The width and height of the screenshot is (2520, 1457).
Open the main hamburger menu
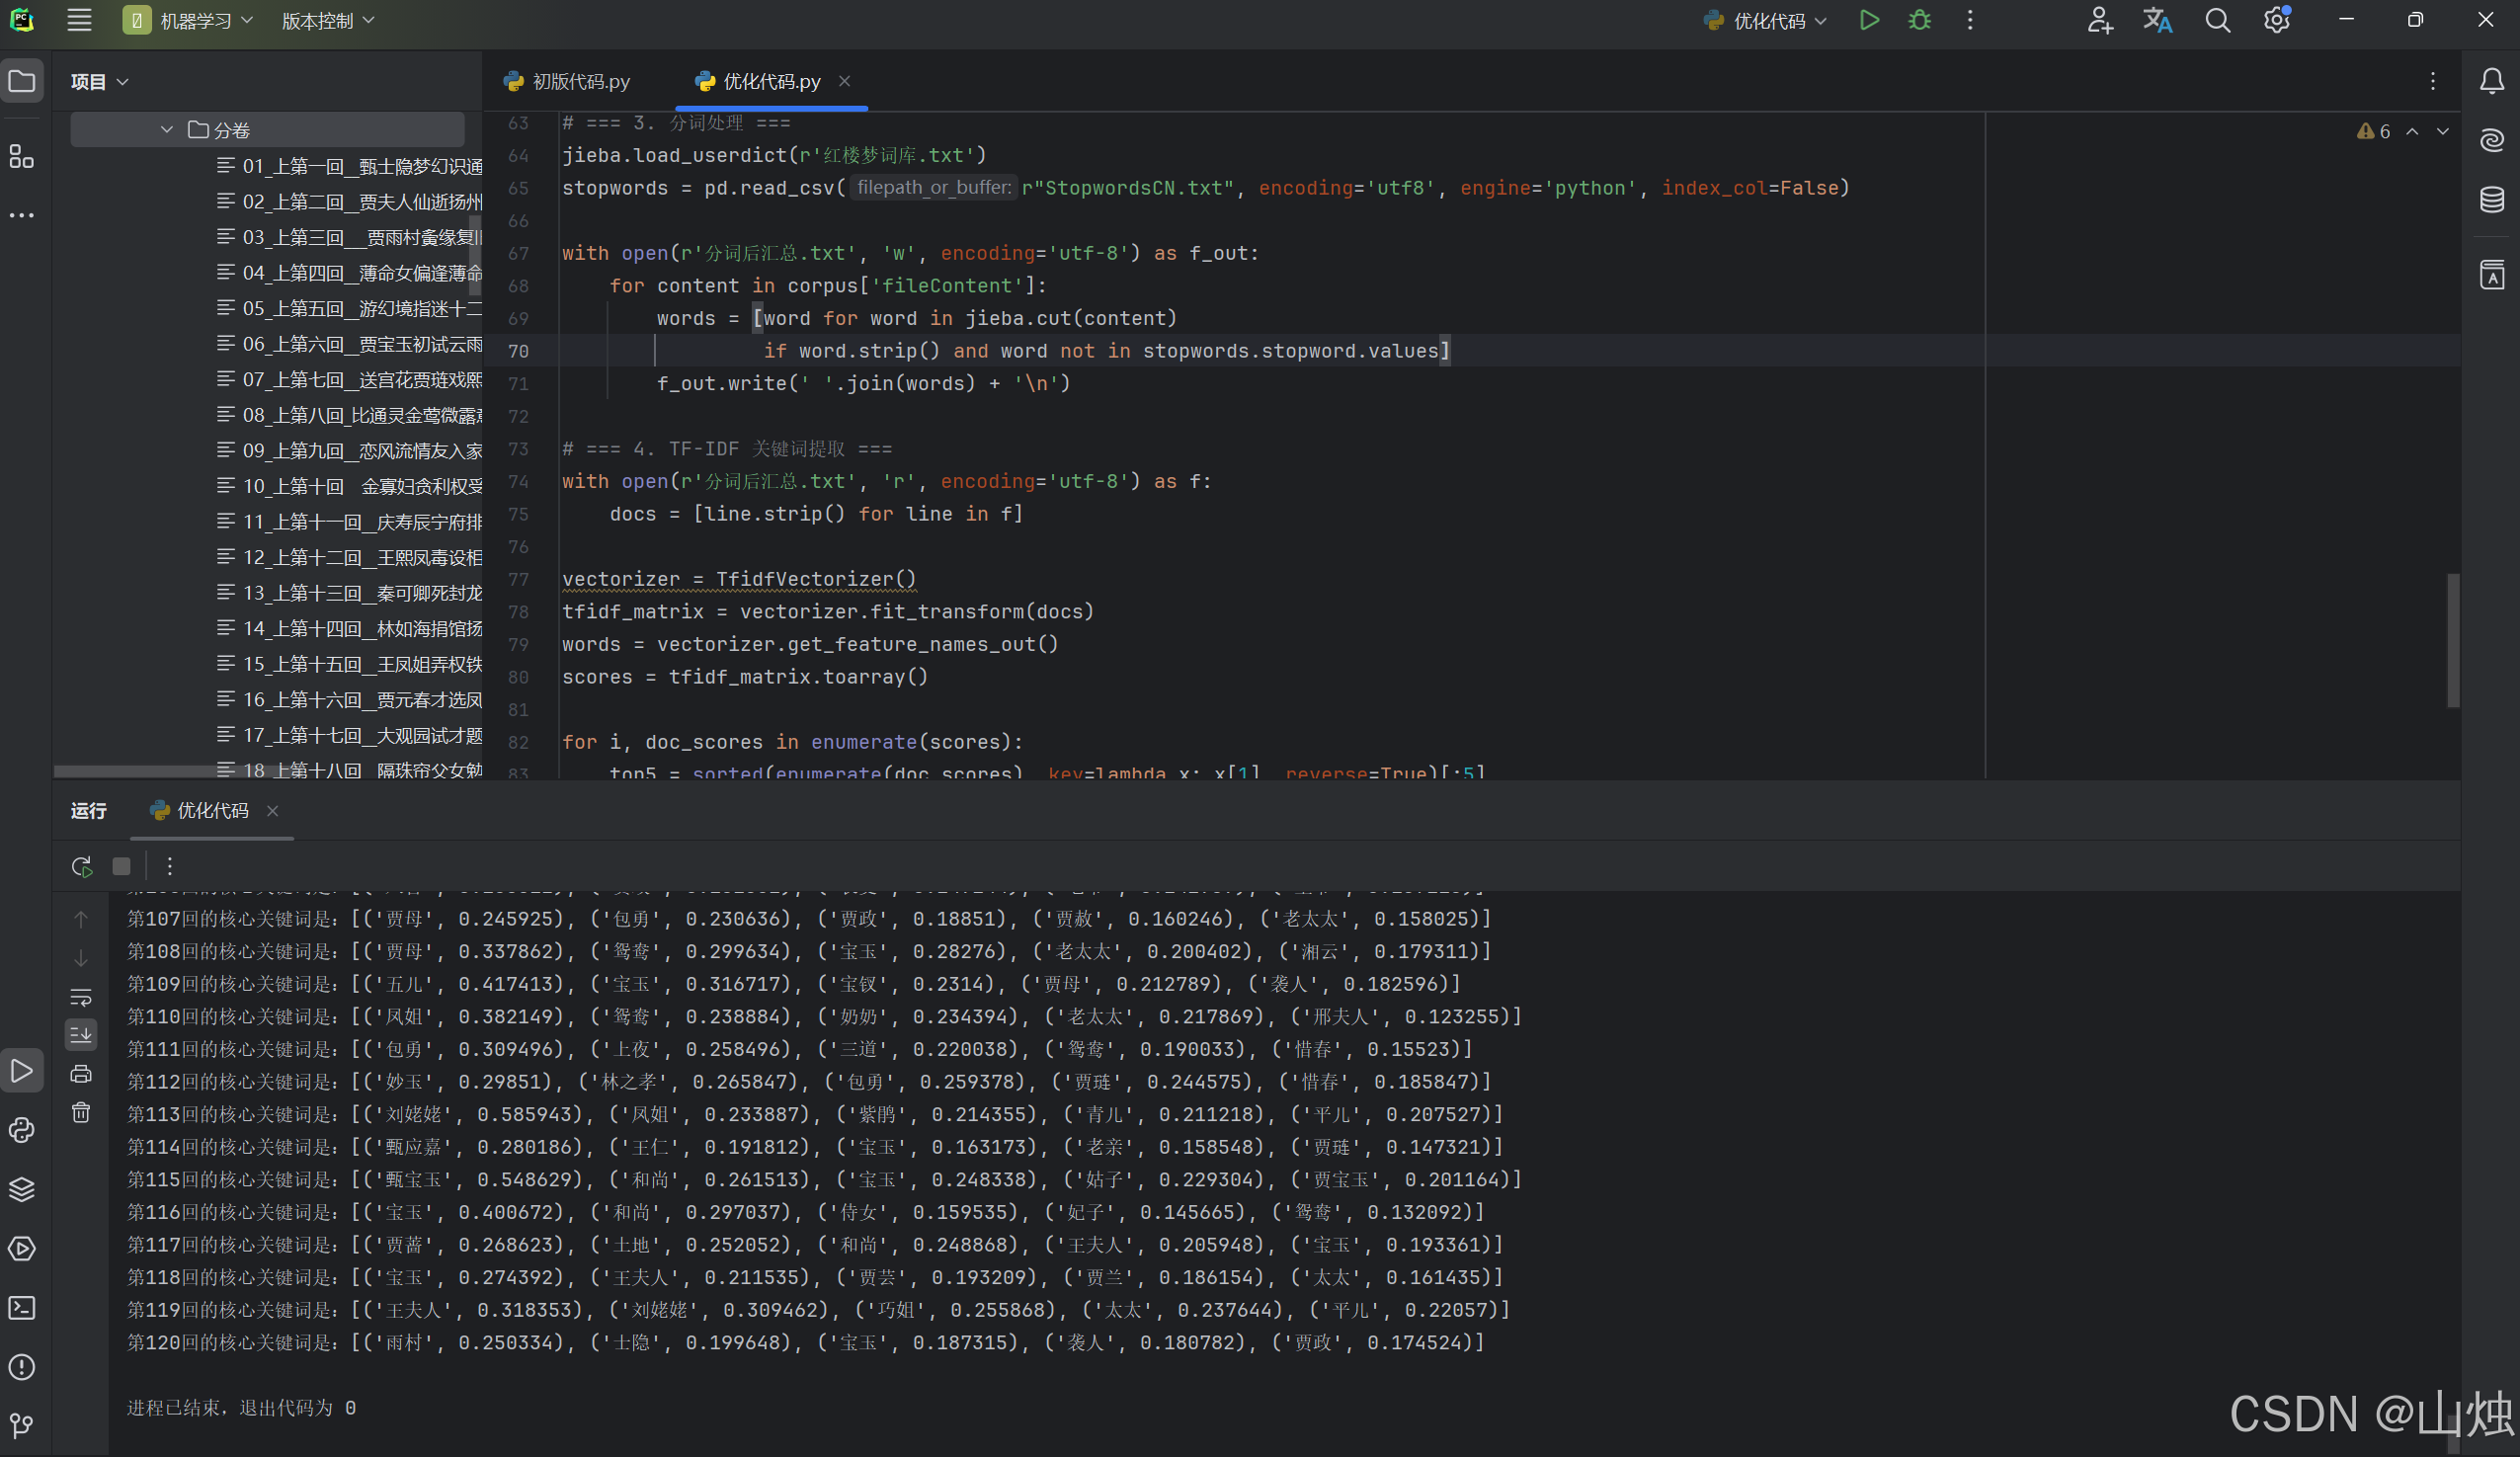[79, 20]
